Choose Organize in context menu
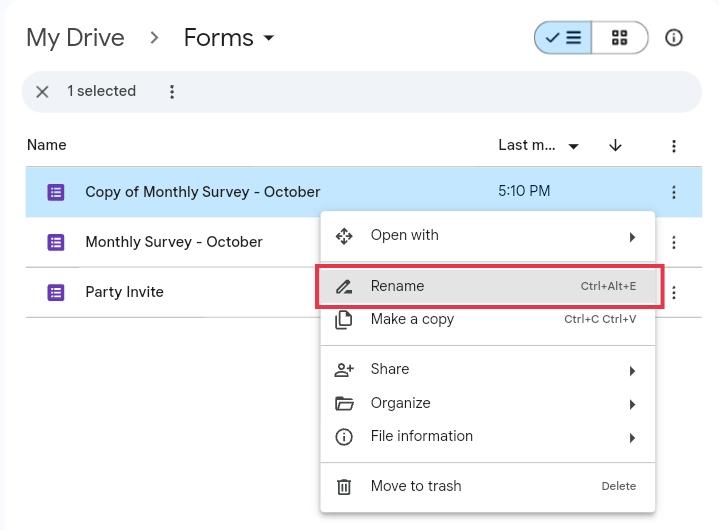Screen dimensions: 719x530 point(487,403)
